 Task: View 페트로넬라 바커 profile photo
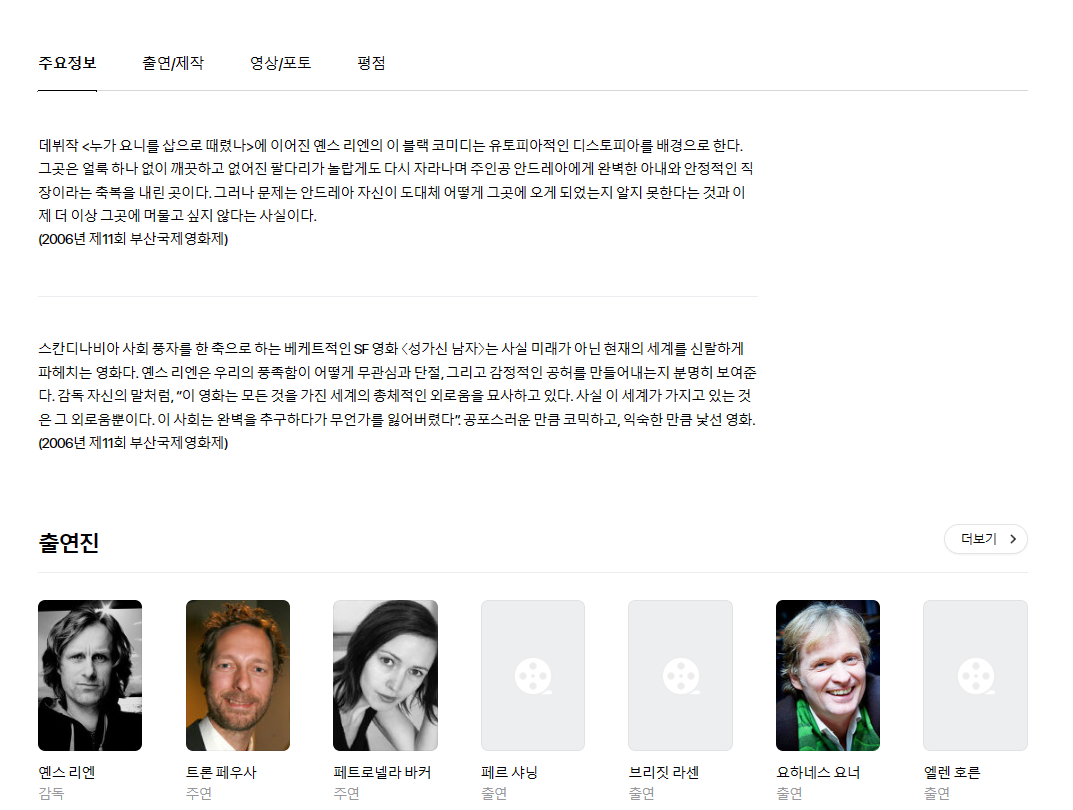coord(385,675)
